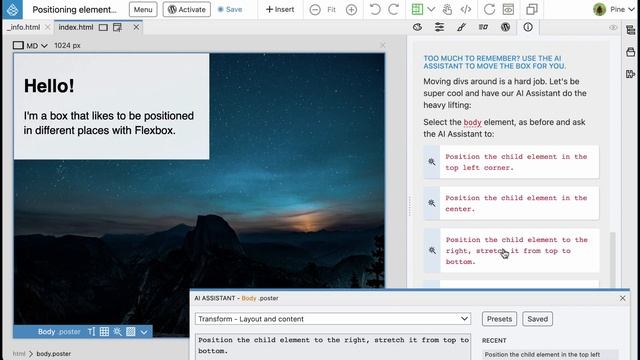Click the Body .poster selected element label
Viewport: 640px width, 360px height.
click(x=59, y=331)
